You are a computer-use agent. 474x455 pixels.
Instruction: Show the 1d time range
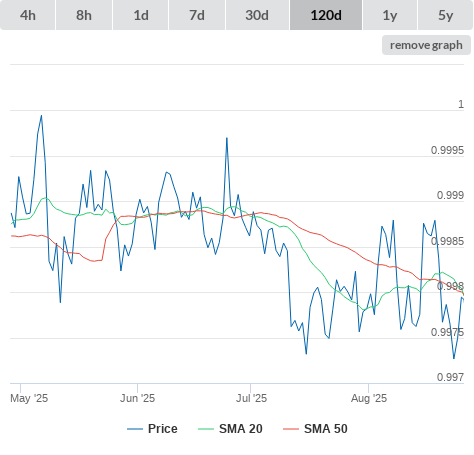(141, 15)
